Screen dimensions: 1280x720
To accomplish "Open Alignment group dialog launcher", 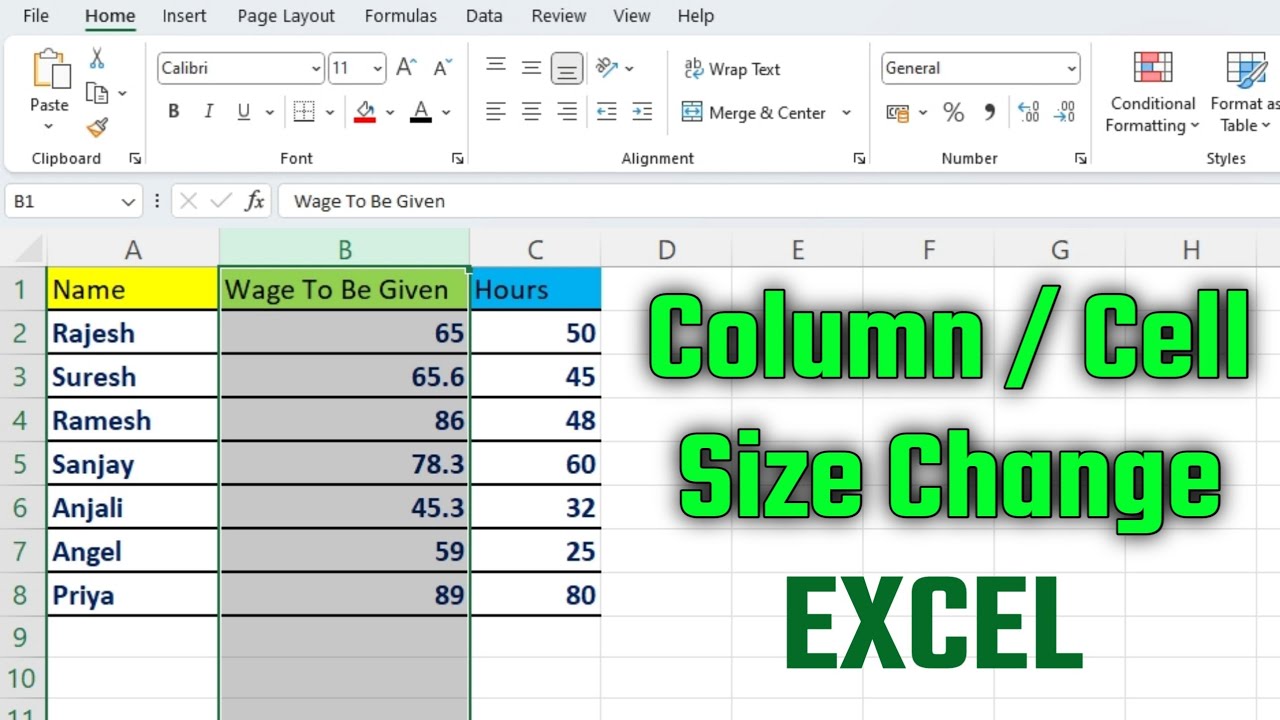I will [x=859, y=158].
